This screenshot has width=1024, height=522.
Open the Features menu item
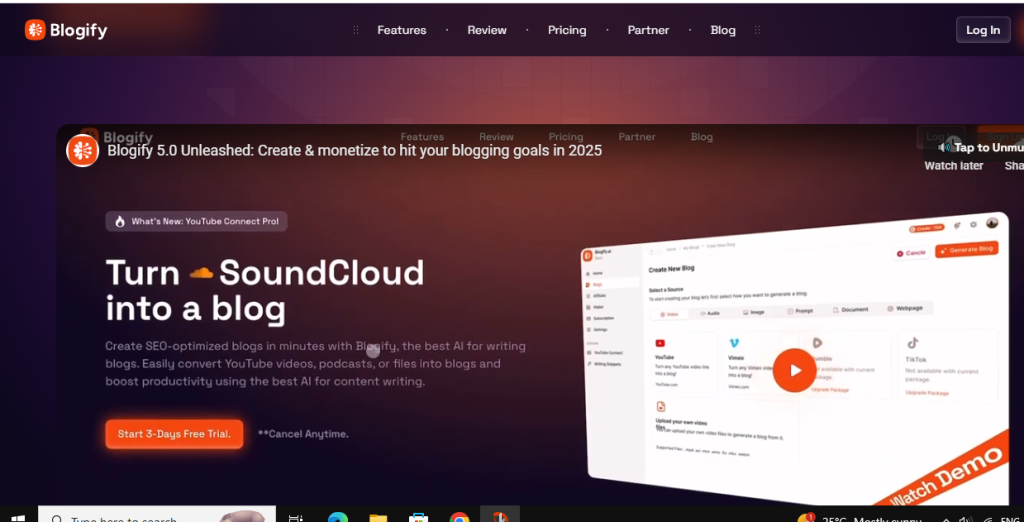click(402, 30)
